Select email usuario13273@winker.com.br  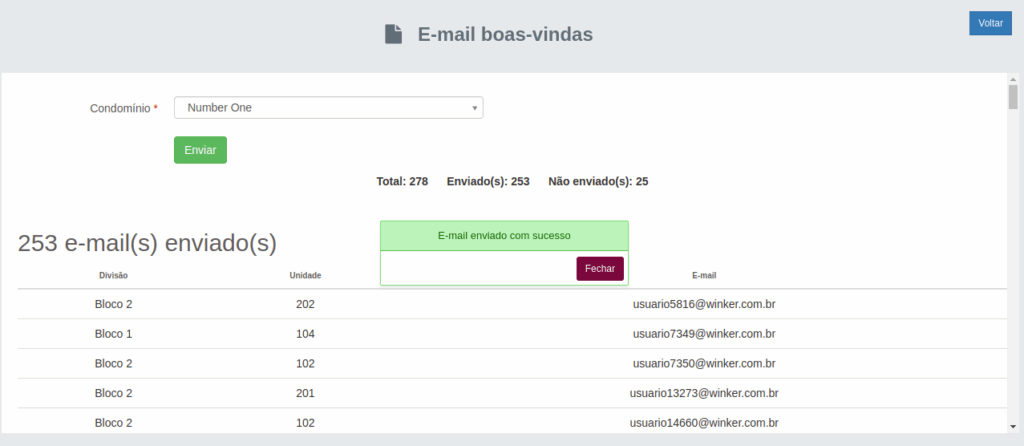point(704,393)
